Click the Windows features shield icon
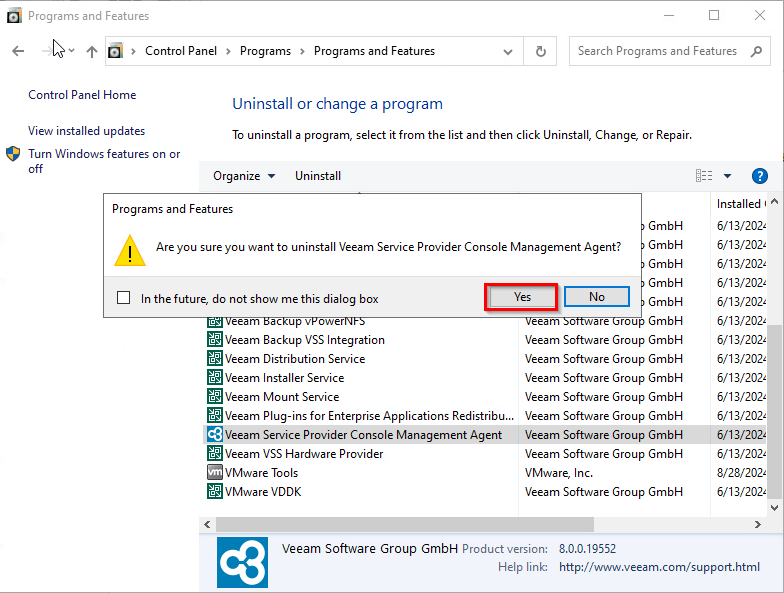The width and height of the screenshot is (784, 593). [x=13, y=154]
